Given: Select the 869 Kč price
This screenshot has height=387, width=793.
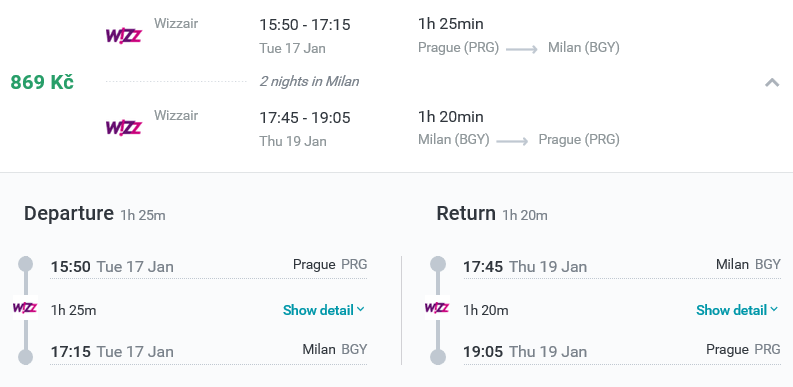Looking at the screenshot, I should point(42,82).
